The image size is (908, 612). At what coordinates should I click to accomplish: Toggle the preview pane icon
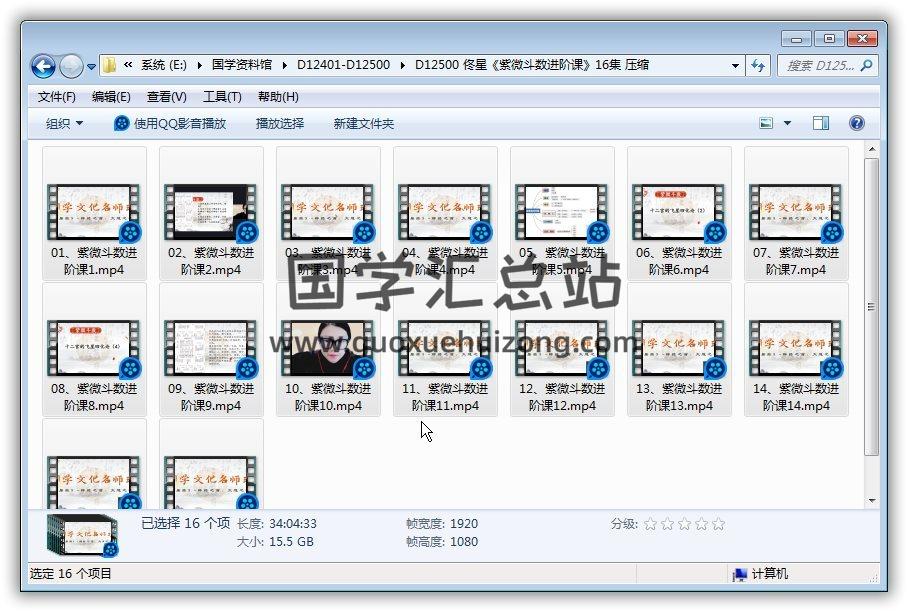(821, 123)
